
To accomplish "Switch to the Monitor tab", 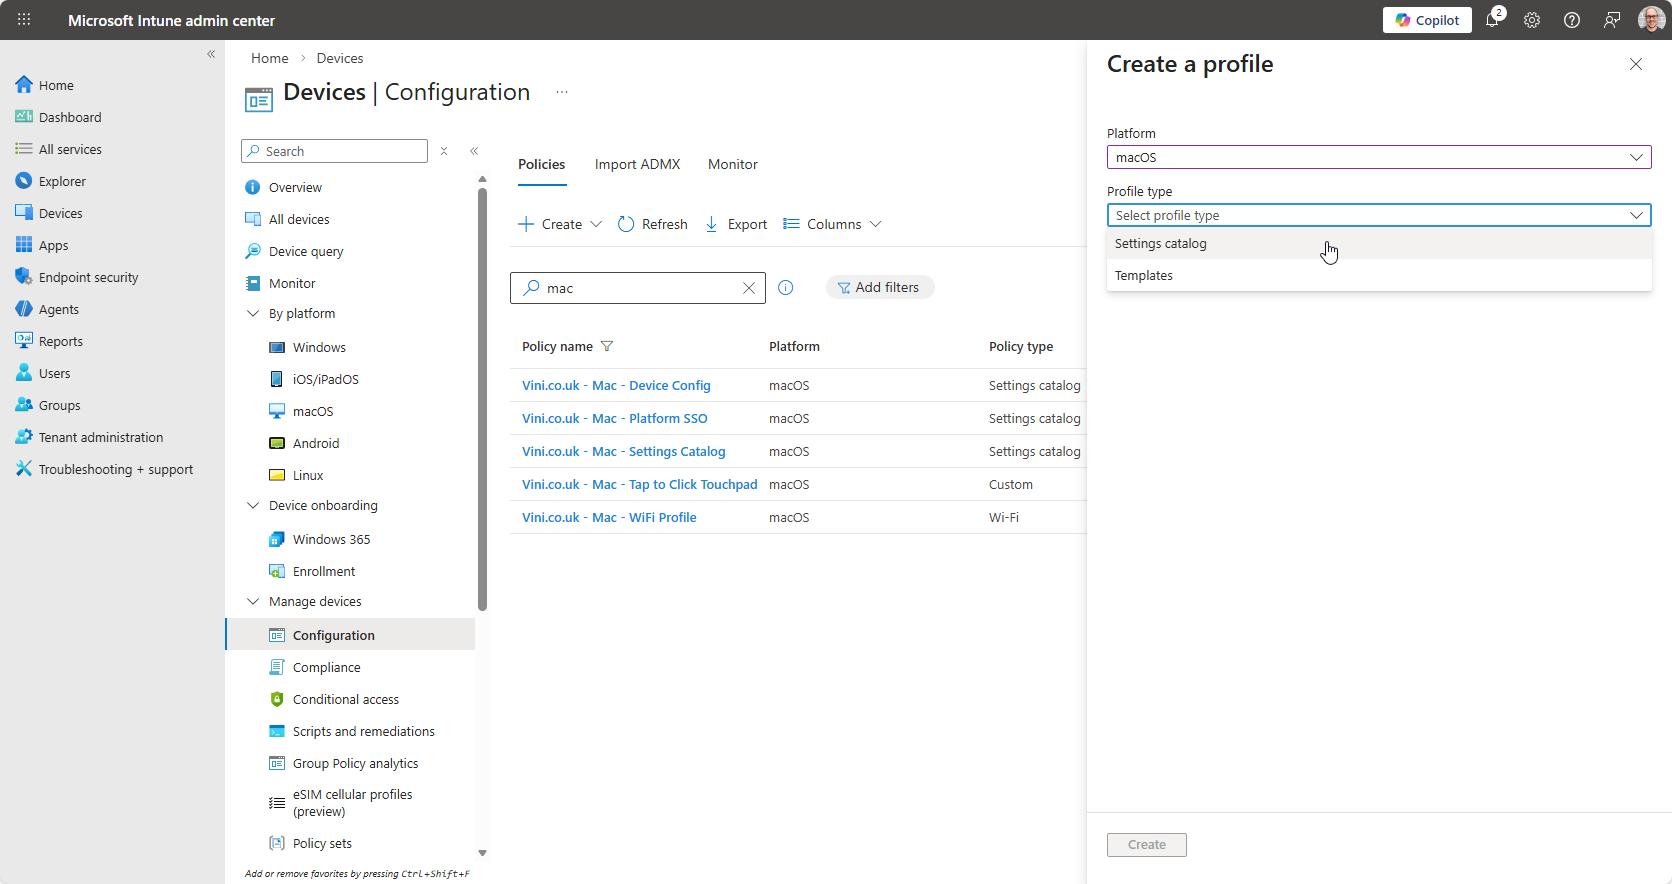I will (x=732, y=164).
